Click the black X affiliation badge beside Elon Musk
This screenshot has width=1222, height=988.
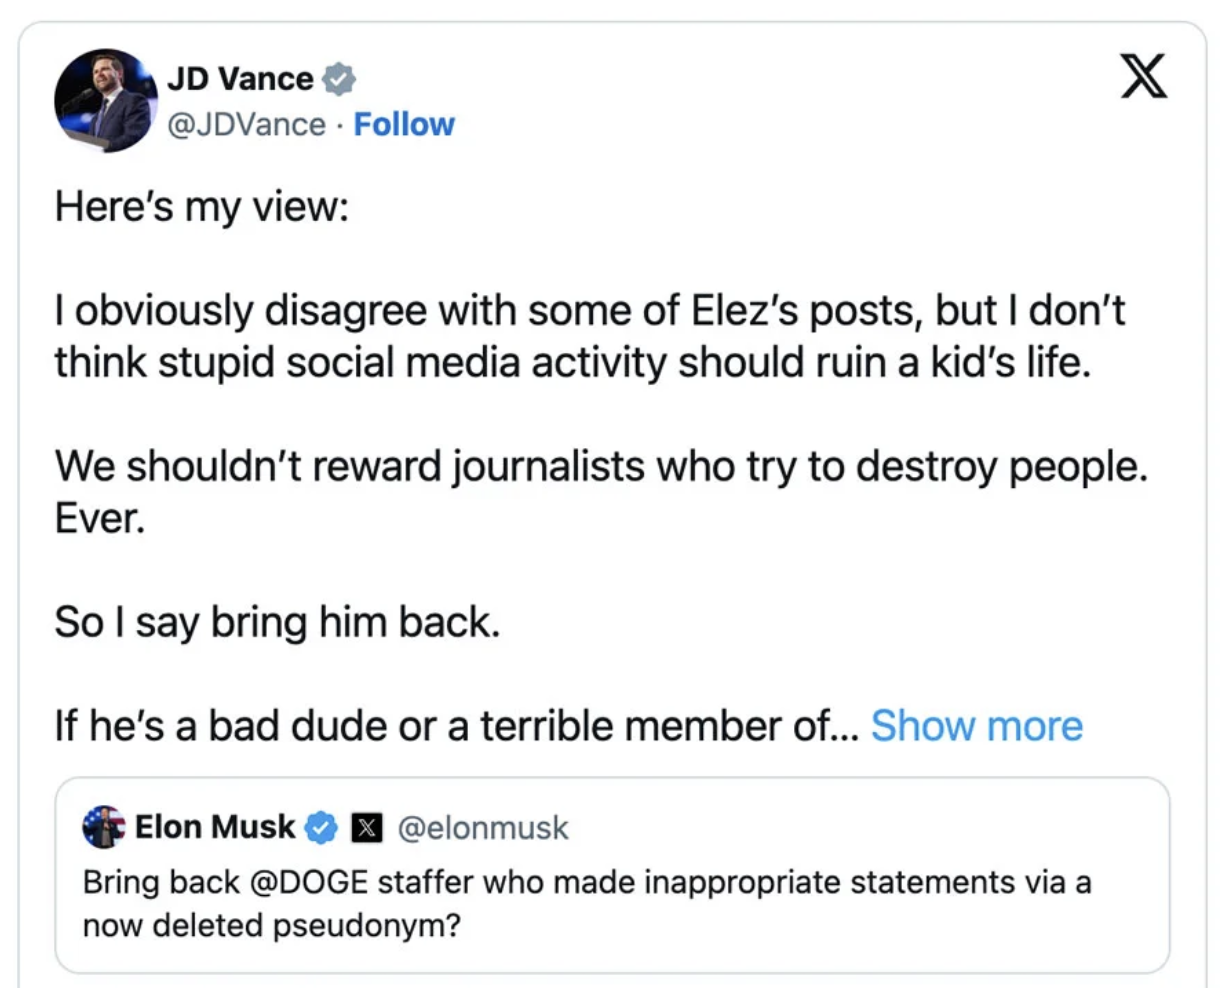(x=367, y=828)
